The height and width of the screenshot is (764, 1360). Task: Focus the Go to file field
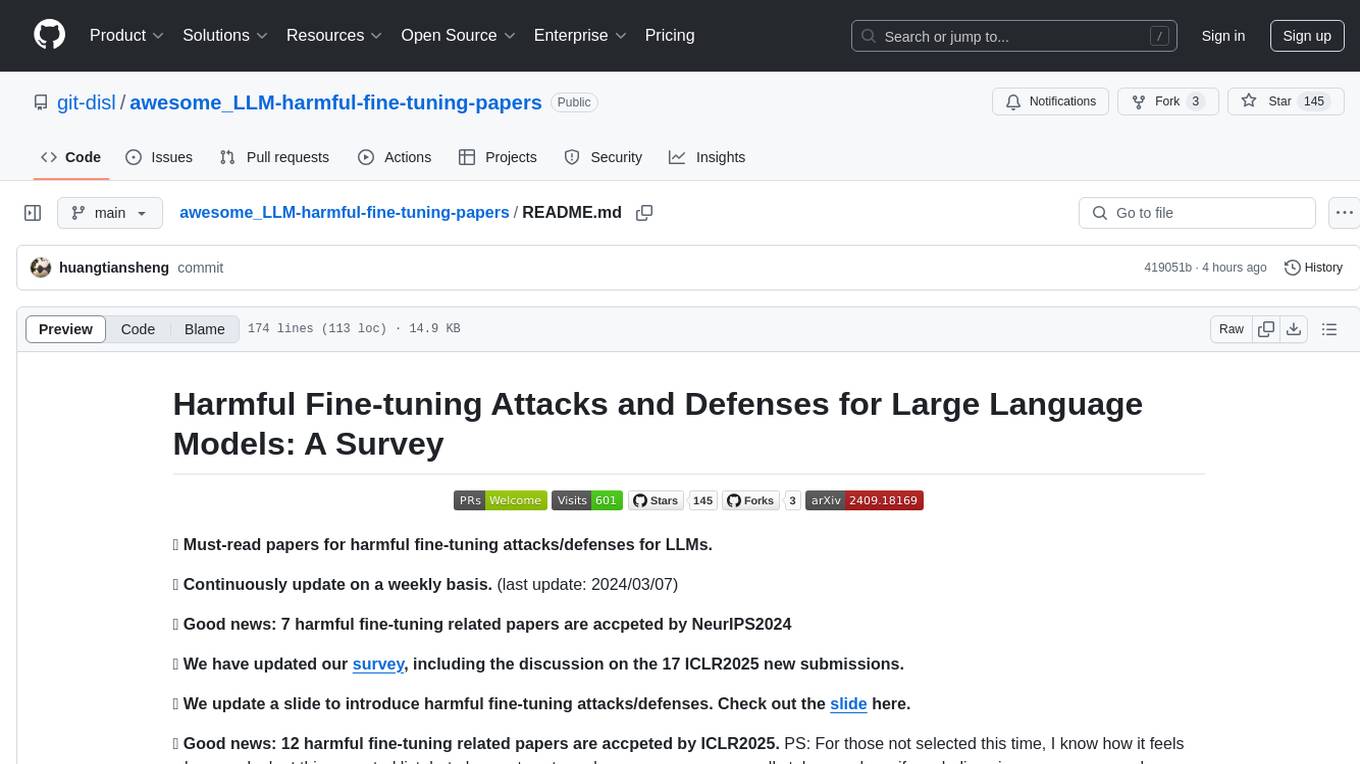click(1197, 213)
